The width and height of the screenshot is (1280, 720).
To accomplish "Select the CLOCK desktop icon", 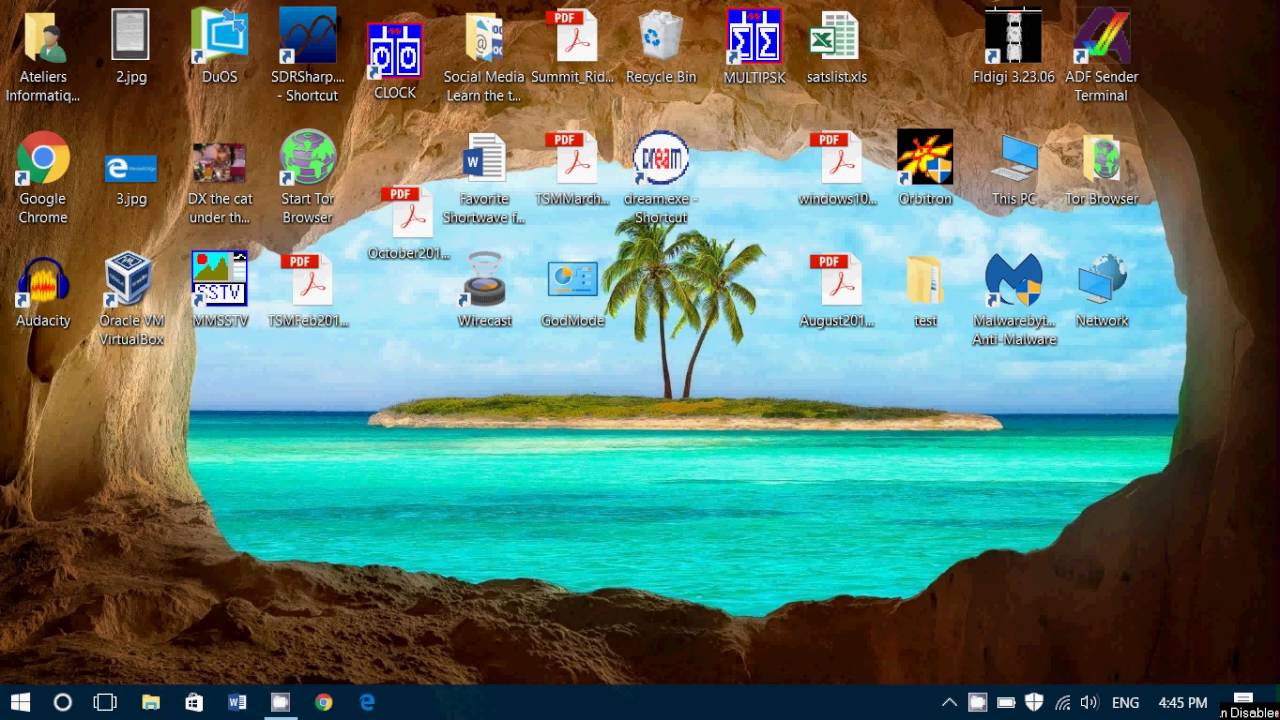I will (395, 52).
